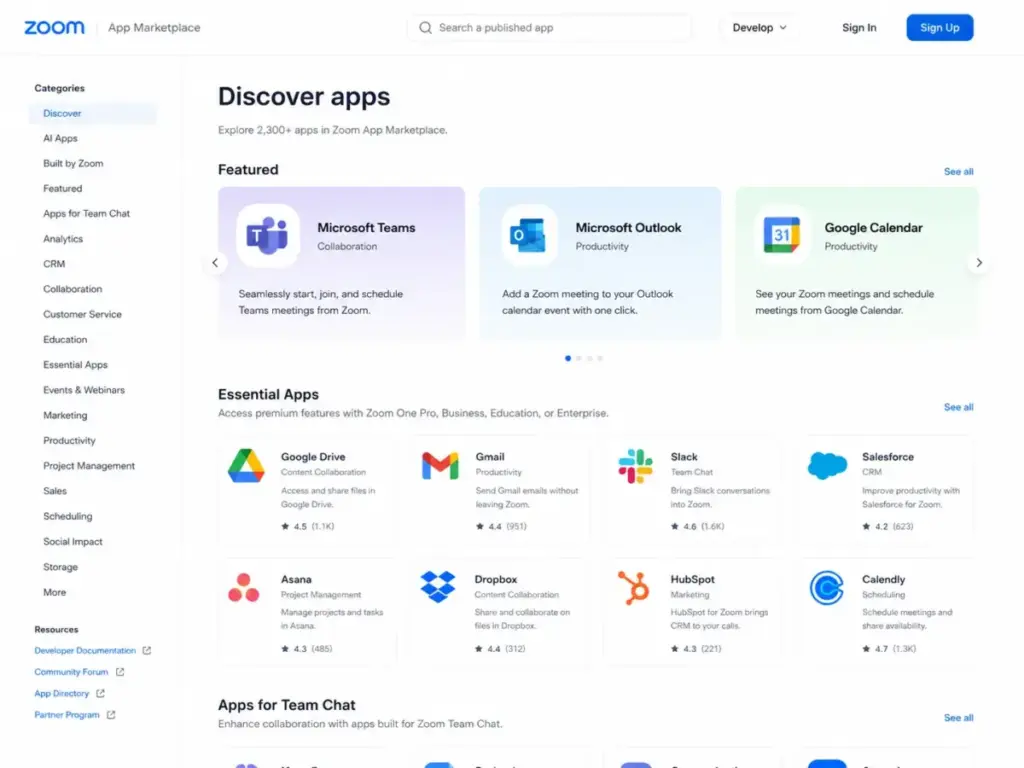
Task: Click the Sign In link
Action: pyautogui.click(x=859, y=27)
